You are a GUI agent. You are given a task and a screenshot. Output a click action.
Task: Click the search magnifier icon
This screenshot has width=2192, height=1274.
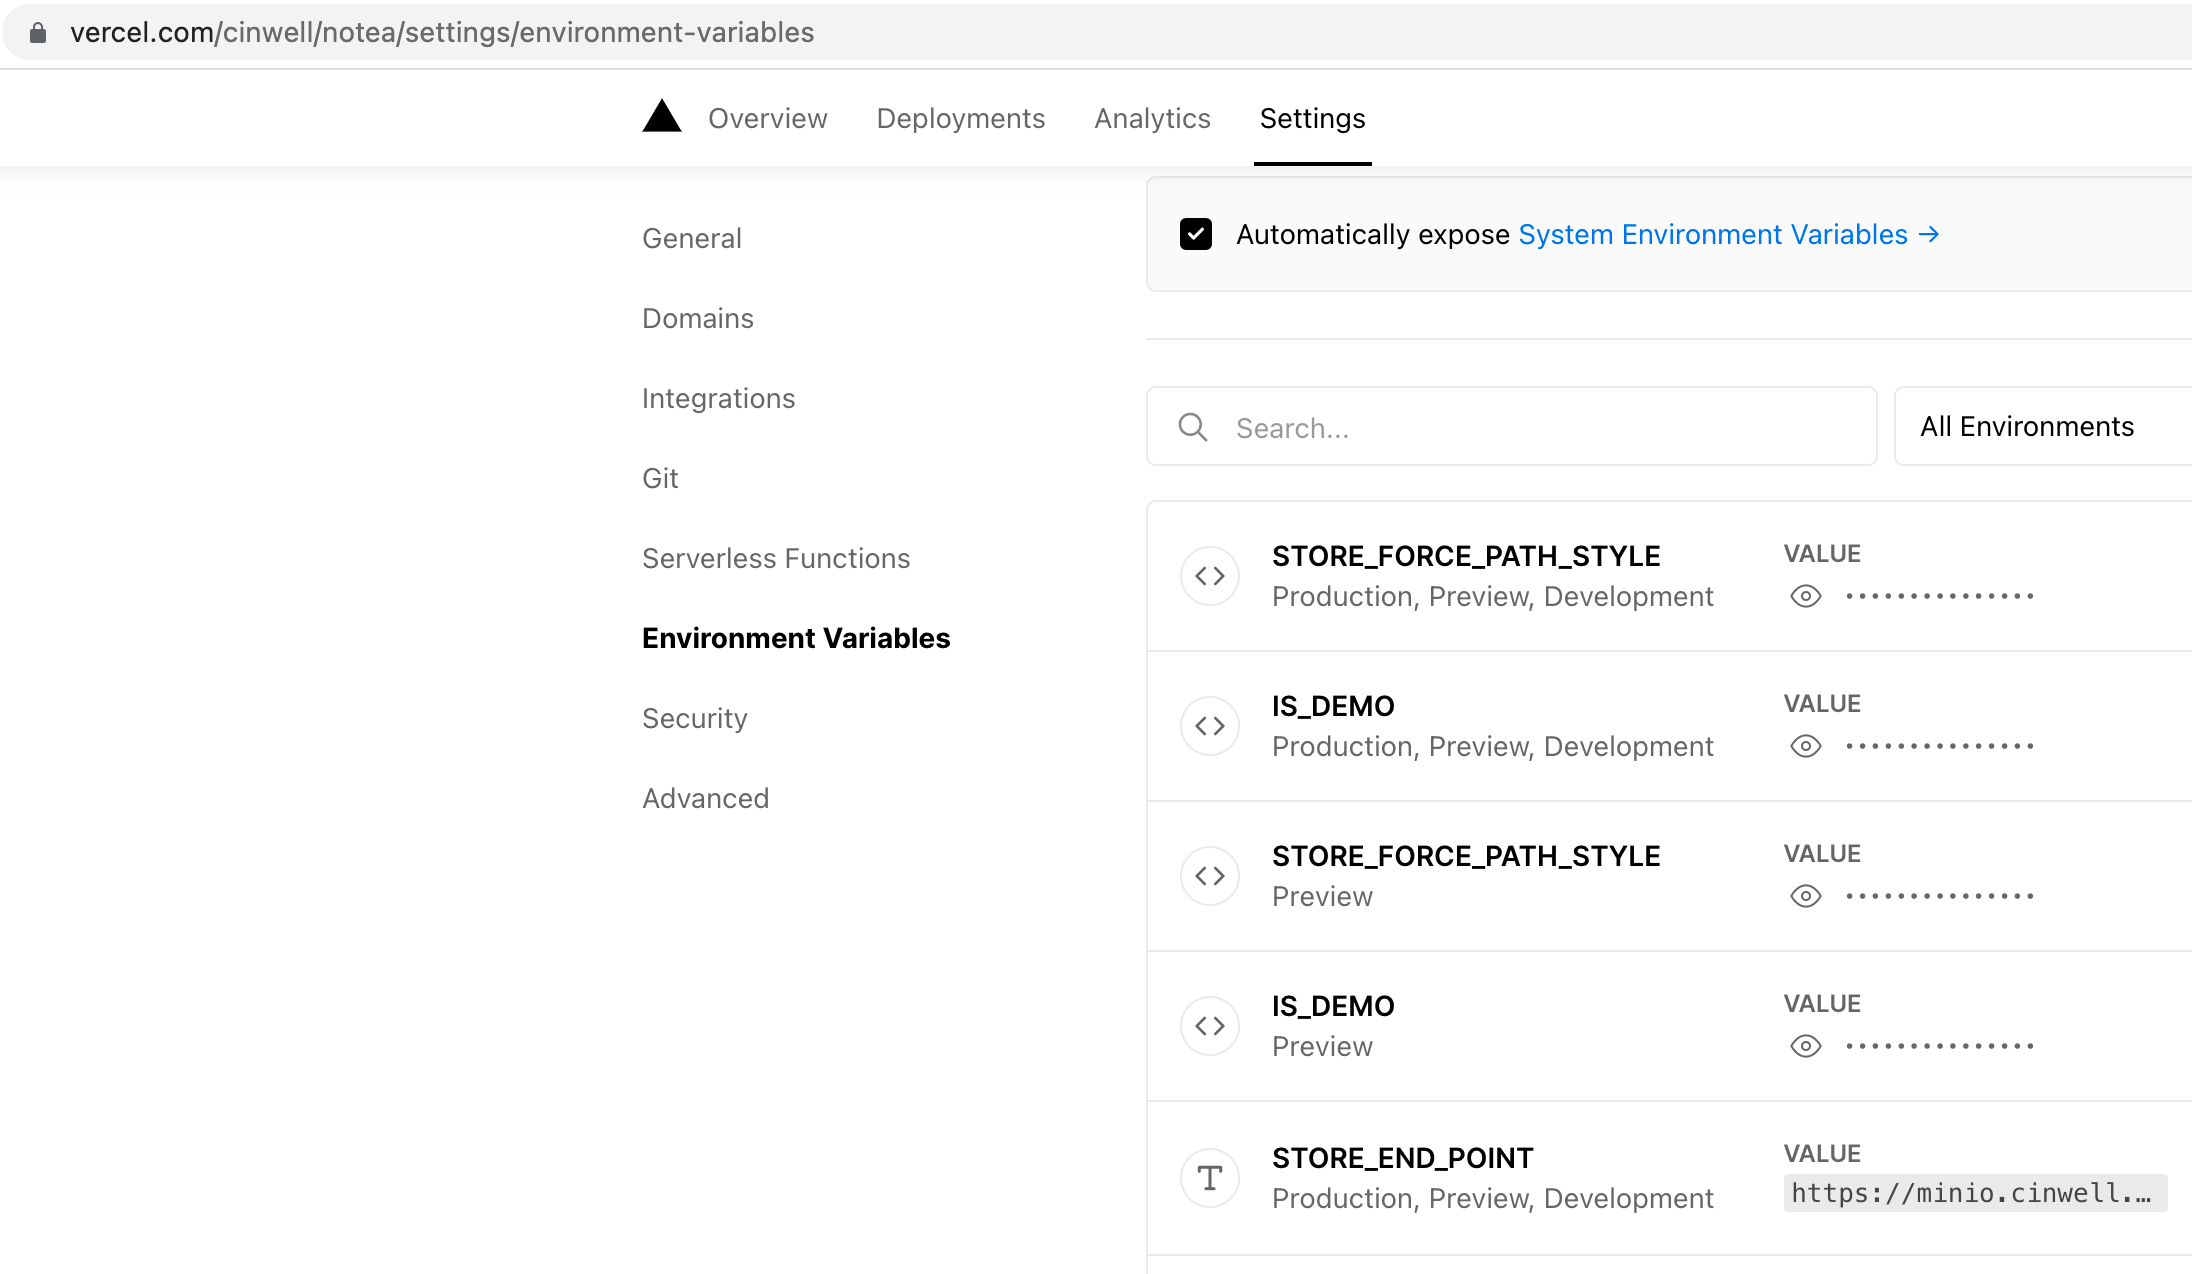[1192, 427]
